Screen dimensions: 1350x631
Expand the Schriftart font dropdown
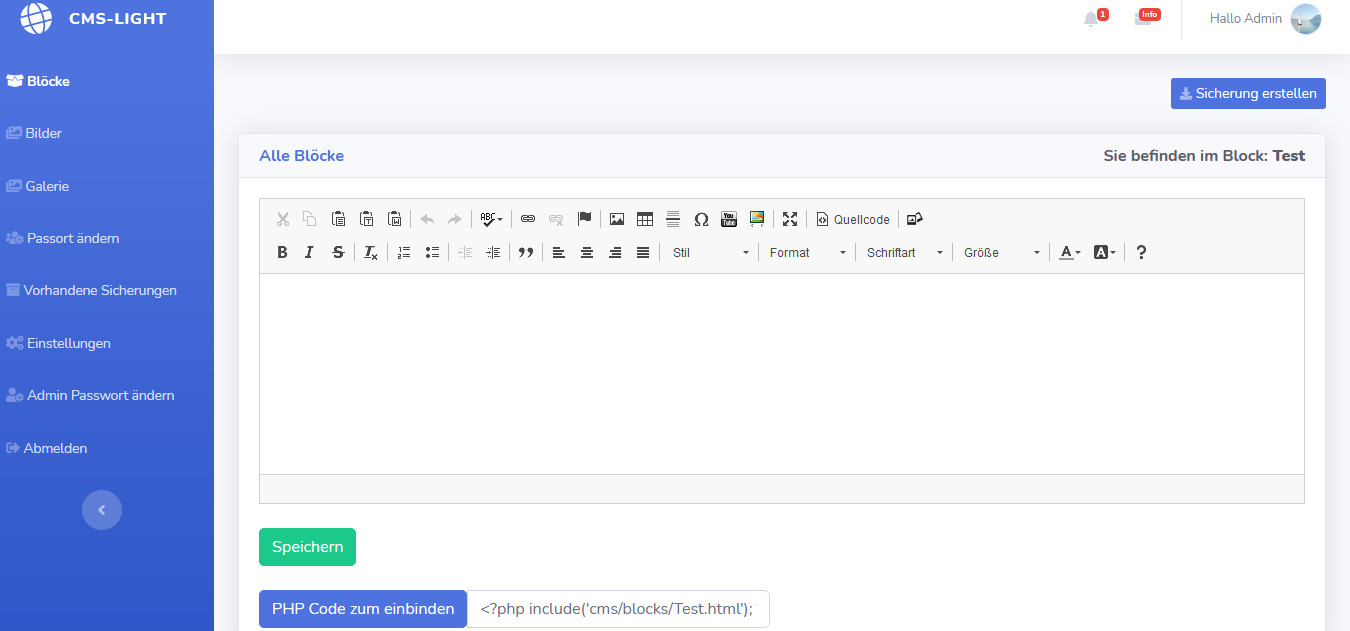click(x=904, y=252)
